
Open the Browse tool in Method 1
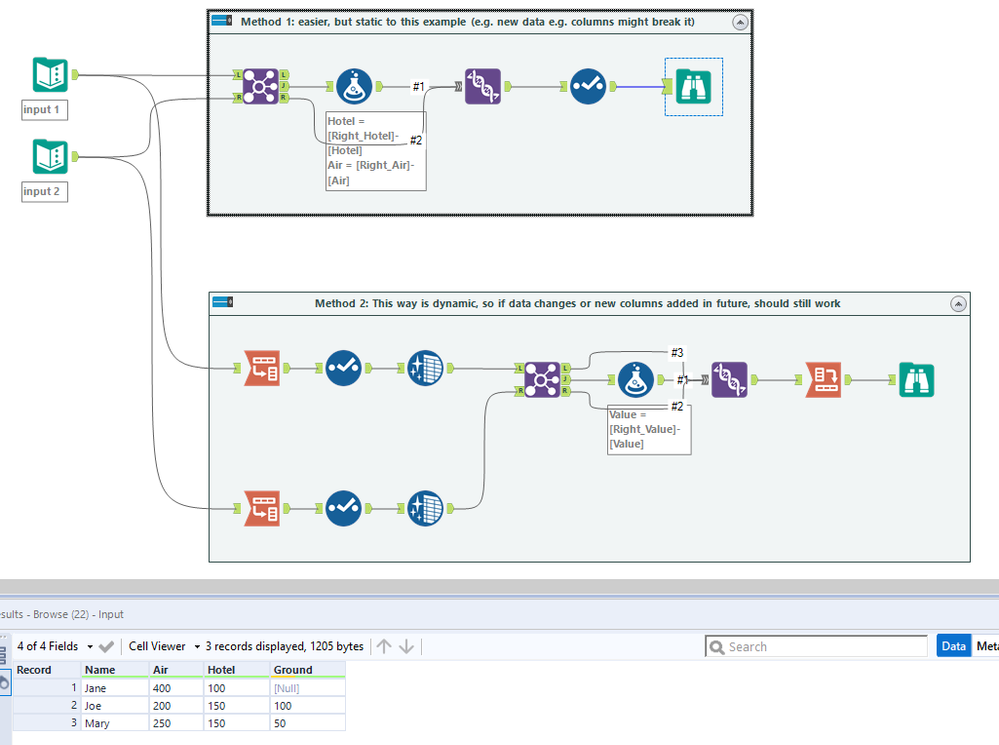pos(693,86)
